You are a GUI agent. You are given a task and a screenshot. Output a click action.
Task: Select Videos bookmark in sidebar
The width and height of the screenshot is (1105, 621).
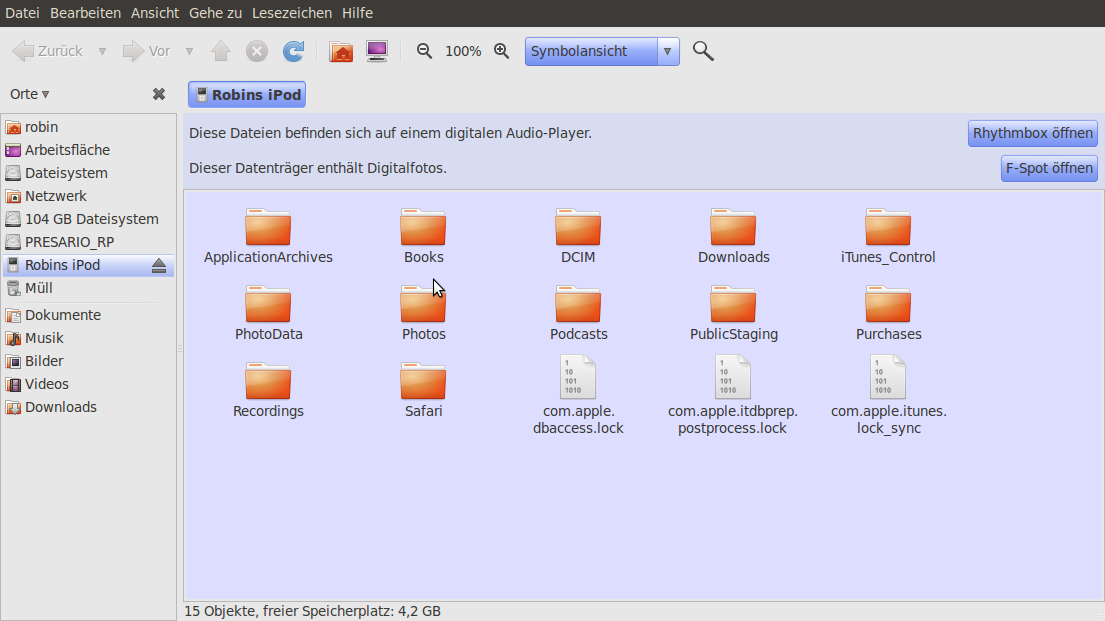coord(88,384)
